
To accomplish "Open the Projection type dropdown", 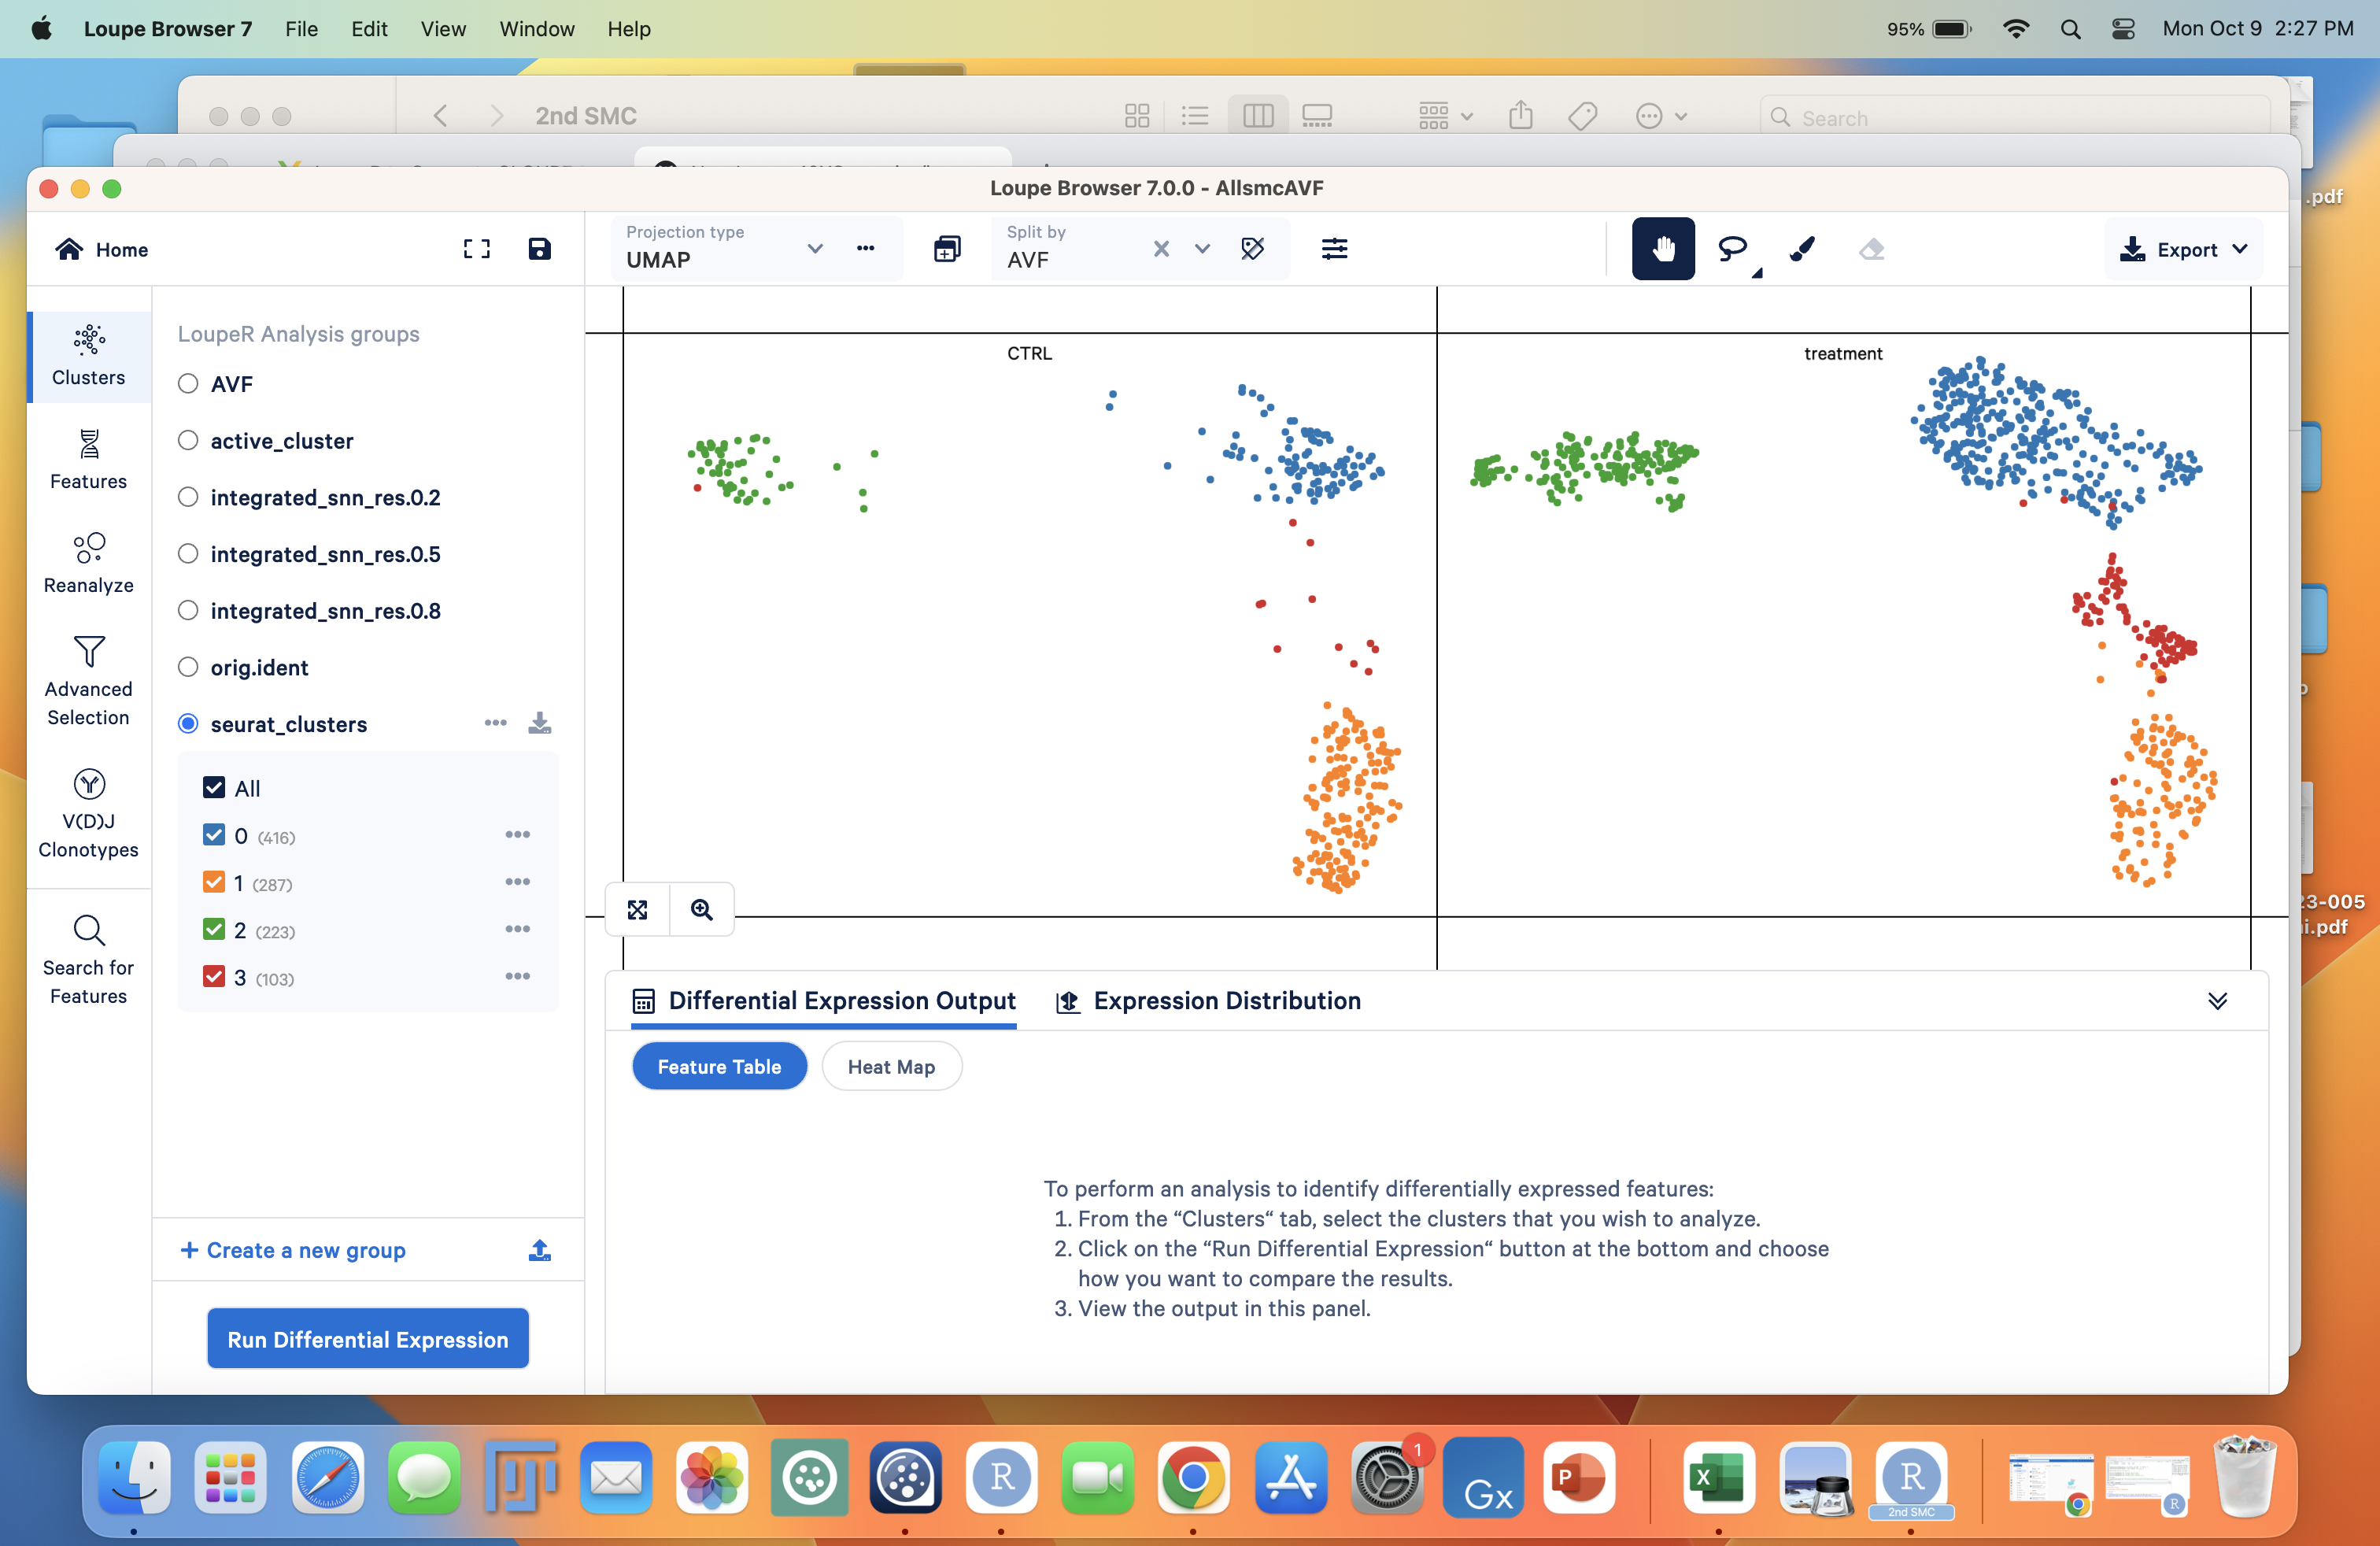I will point(814,249).
